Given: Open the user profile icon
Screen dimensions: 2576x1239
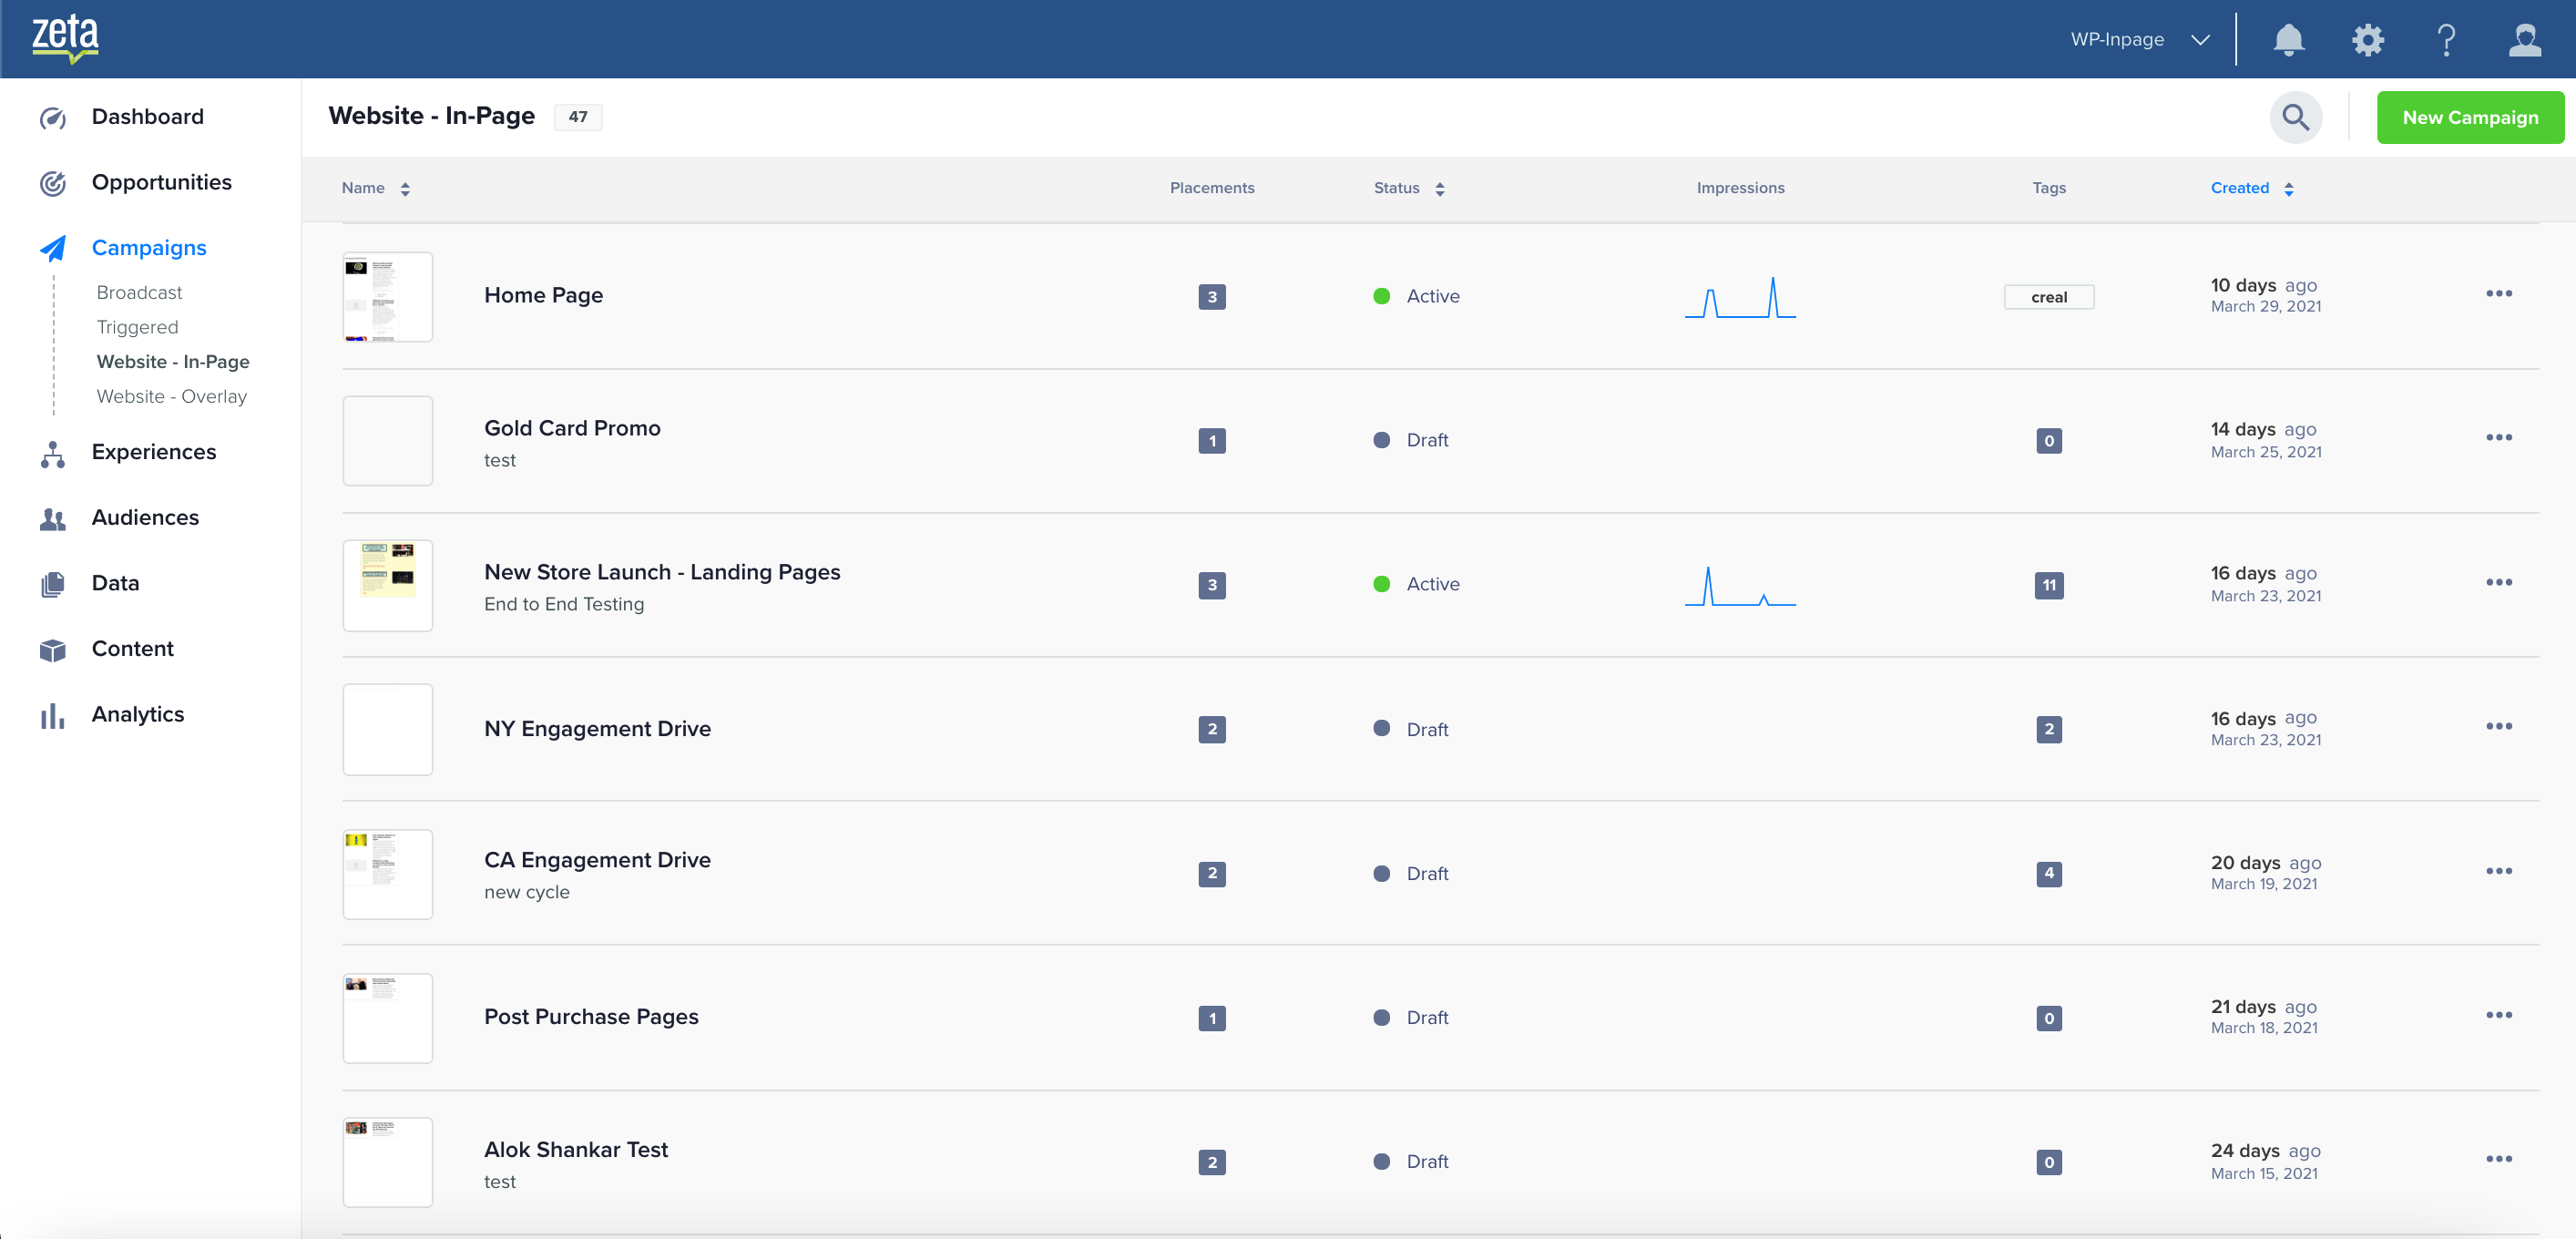Looking at the screenshot, I should [2525, 40].
